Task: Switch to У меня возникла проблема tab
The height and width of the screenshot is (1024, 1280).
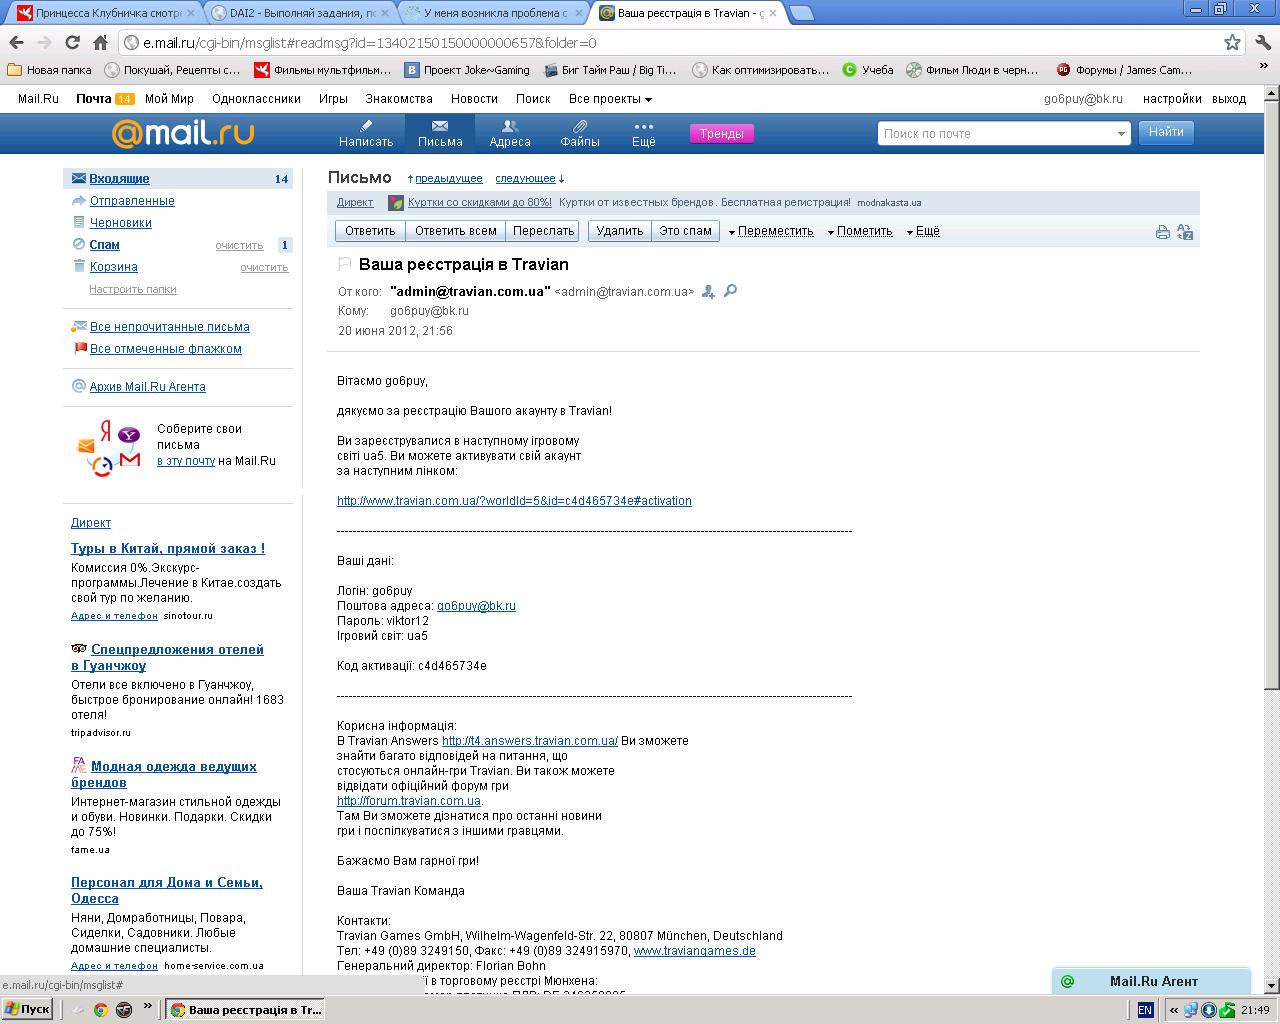Action: pos(492,13)
